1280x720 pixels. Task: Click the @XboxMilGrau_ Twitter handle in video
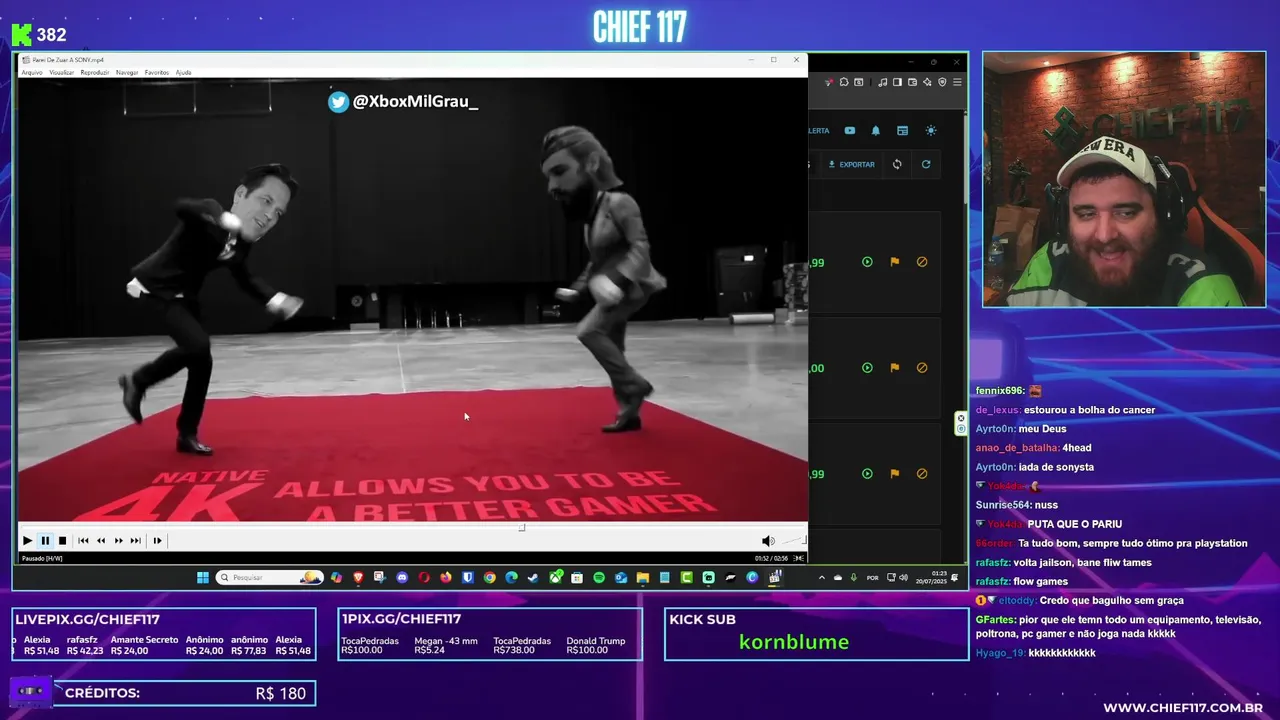point(415,101)
